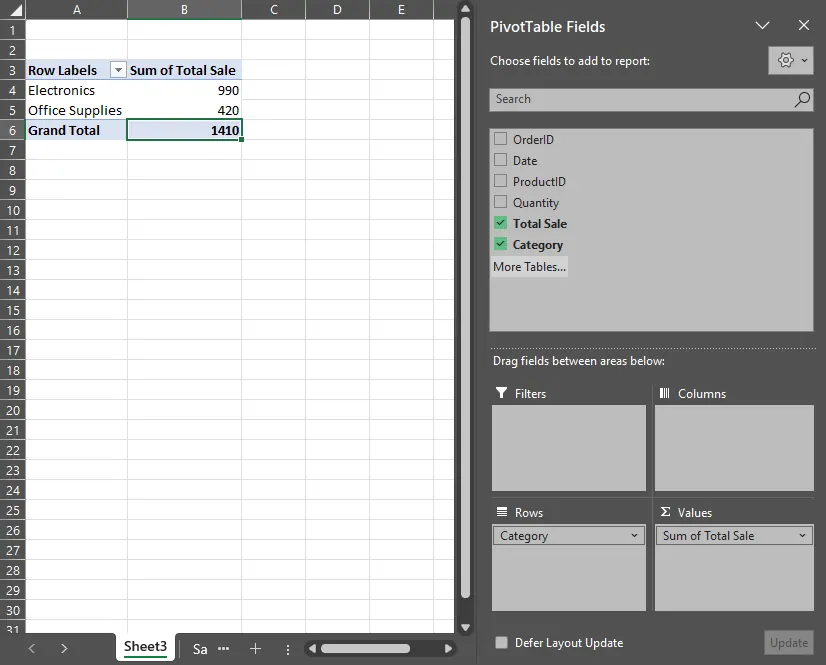This screenshot has height=665, width=826.
Task: Click the field Search input box
Action: 640,99
